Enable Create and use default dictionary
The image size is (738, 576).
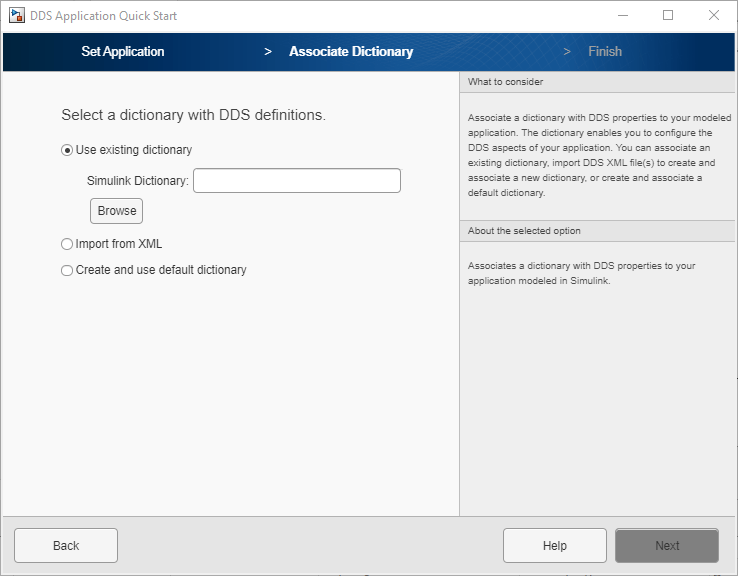coord(68,270)
